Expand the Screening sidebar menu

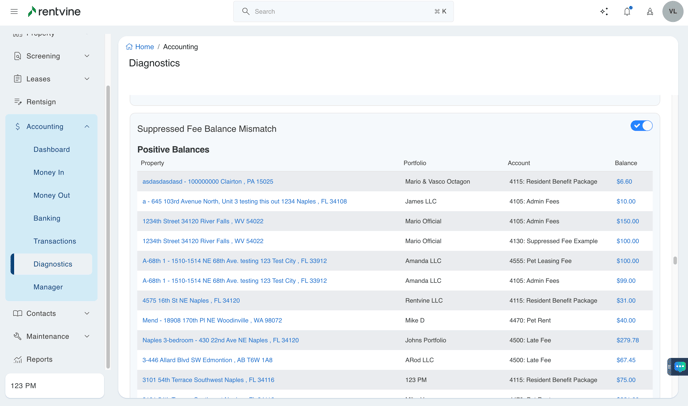tap(87, 56)
